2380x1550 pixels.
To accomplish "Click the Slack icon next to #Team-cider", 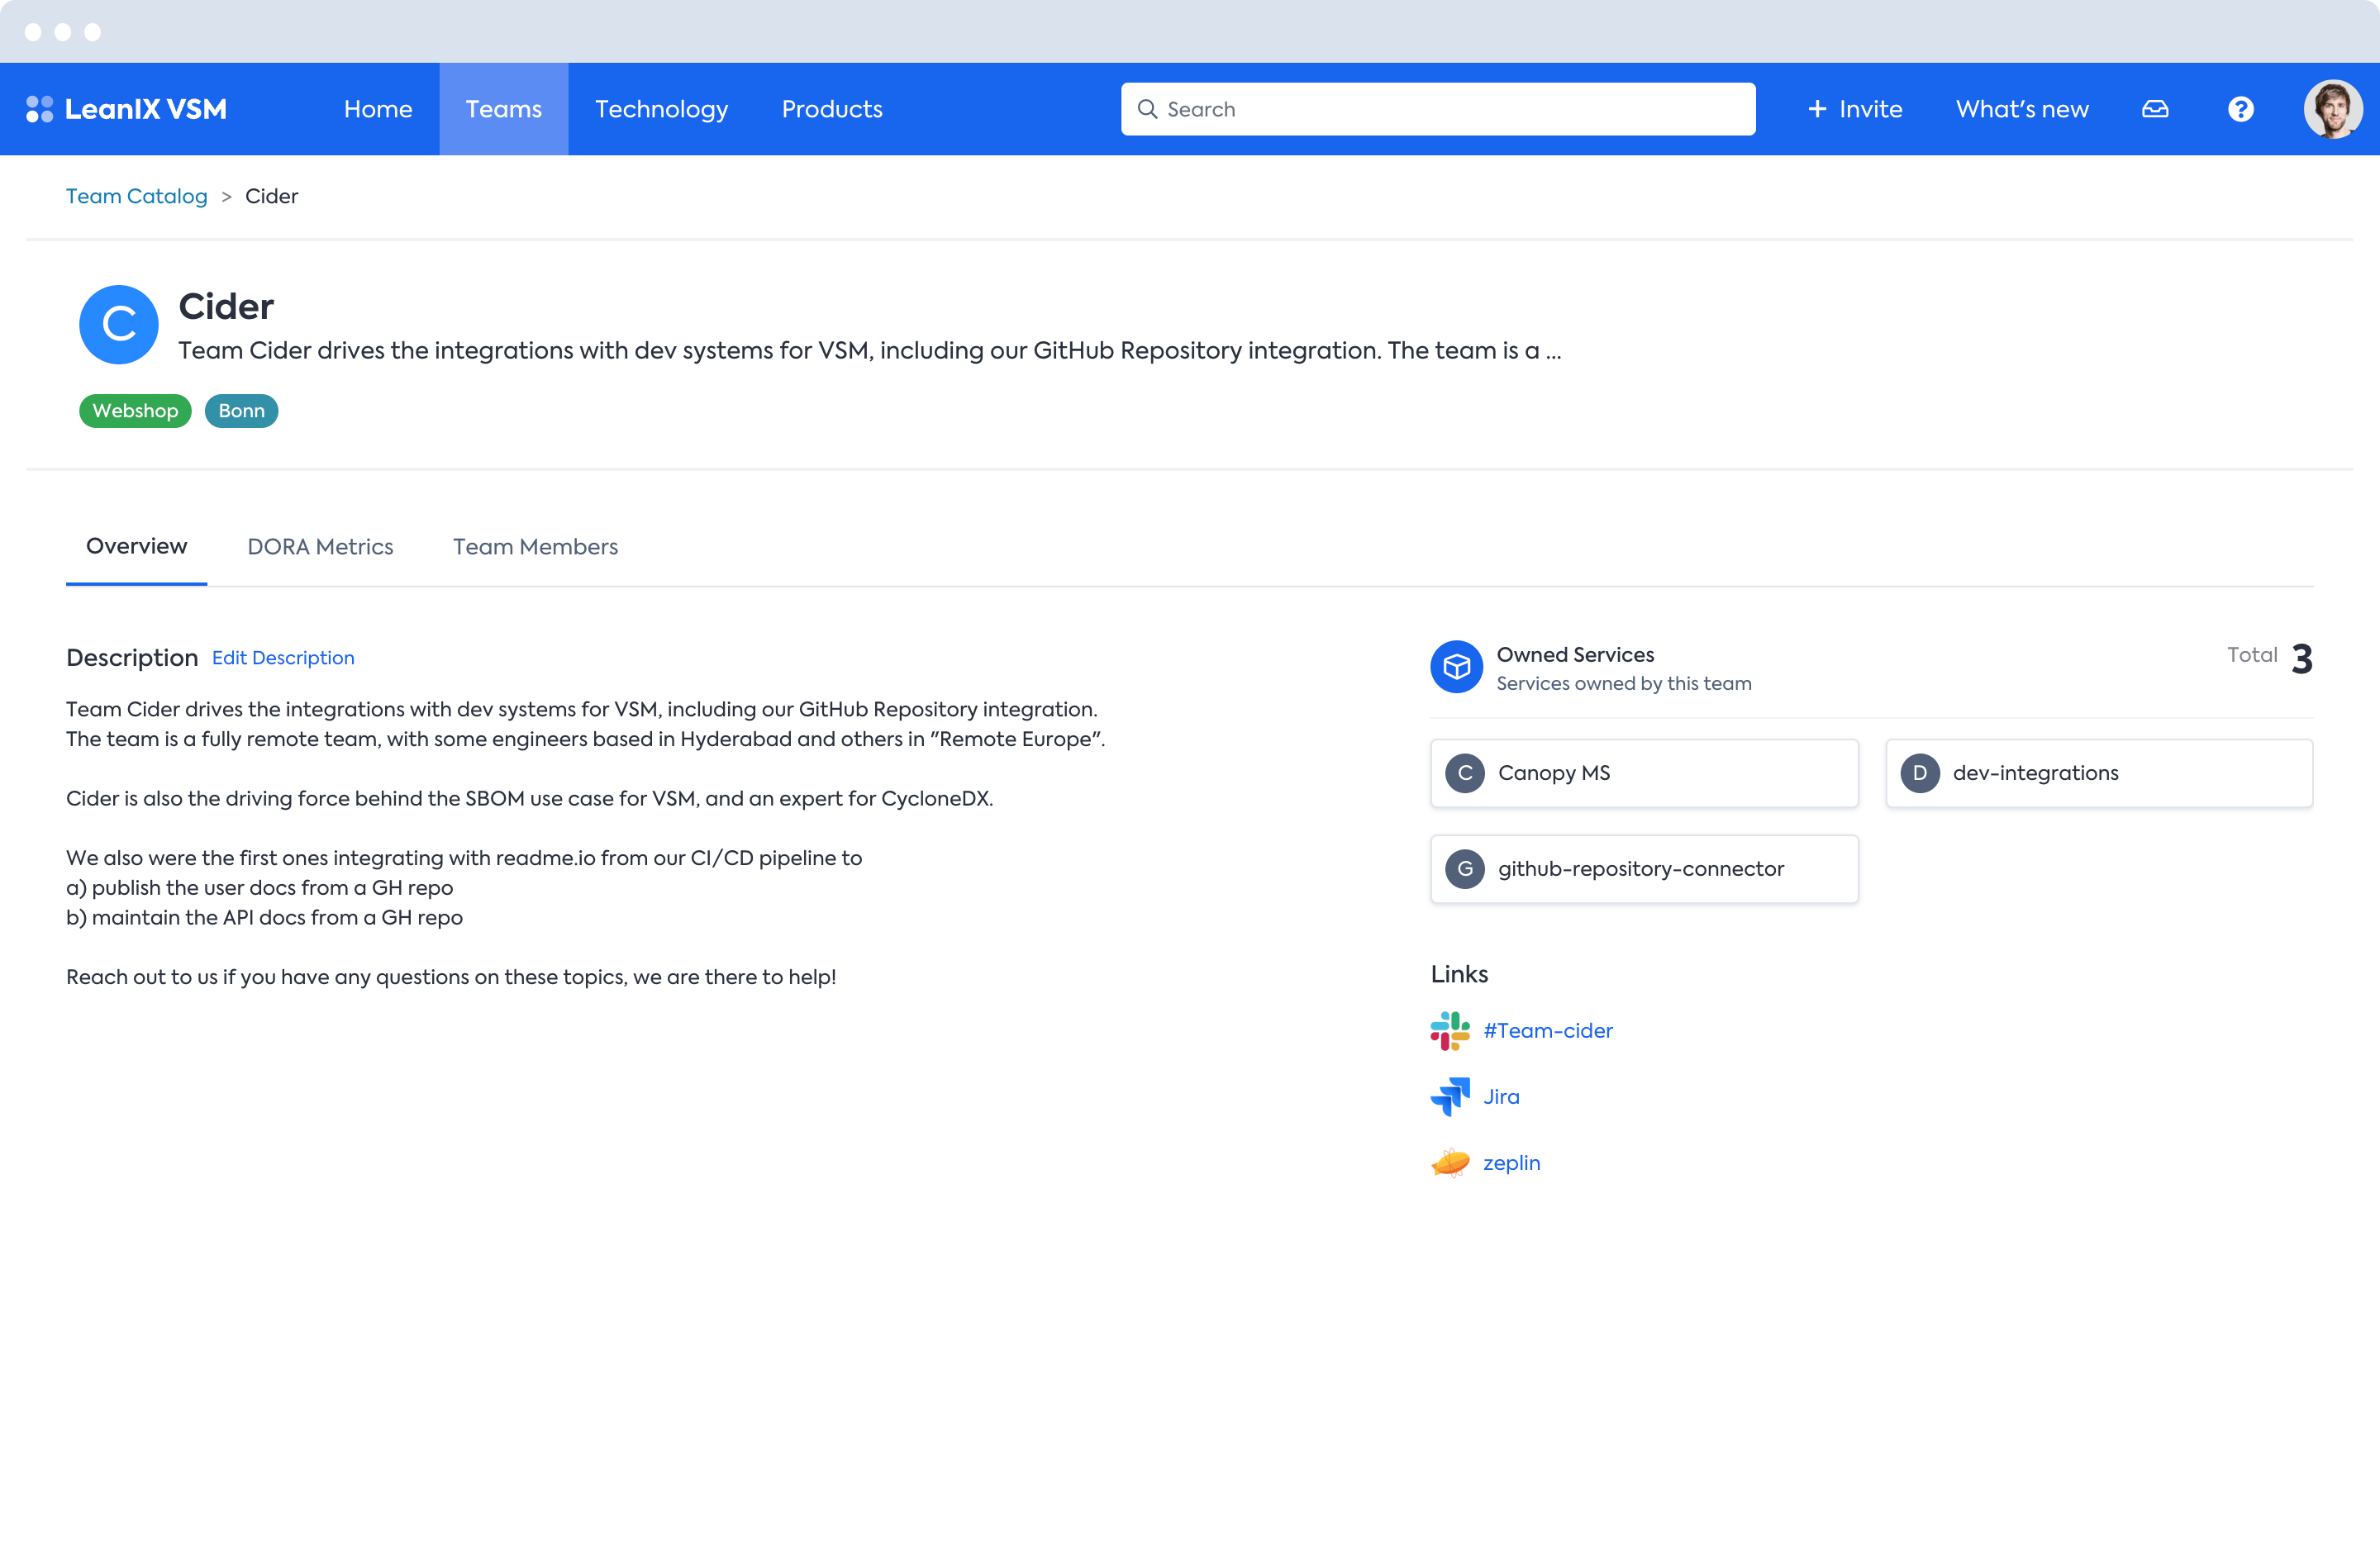I will (1450, 1031).
